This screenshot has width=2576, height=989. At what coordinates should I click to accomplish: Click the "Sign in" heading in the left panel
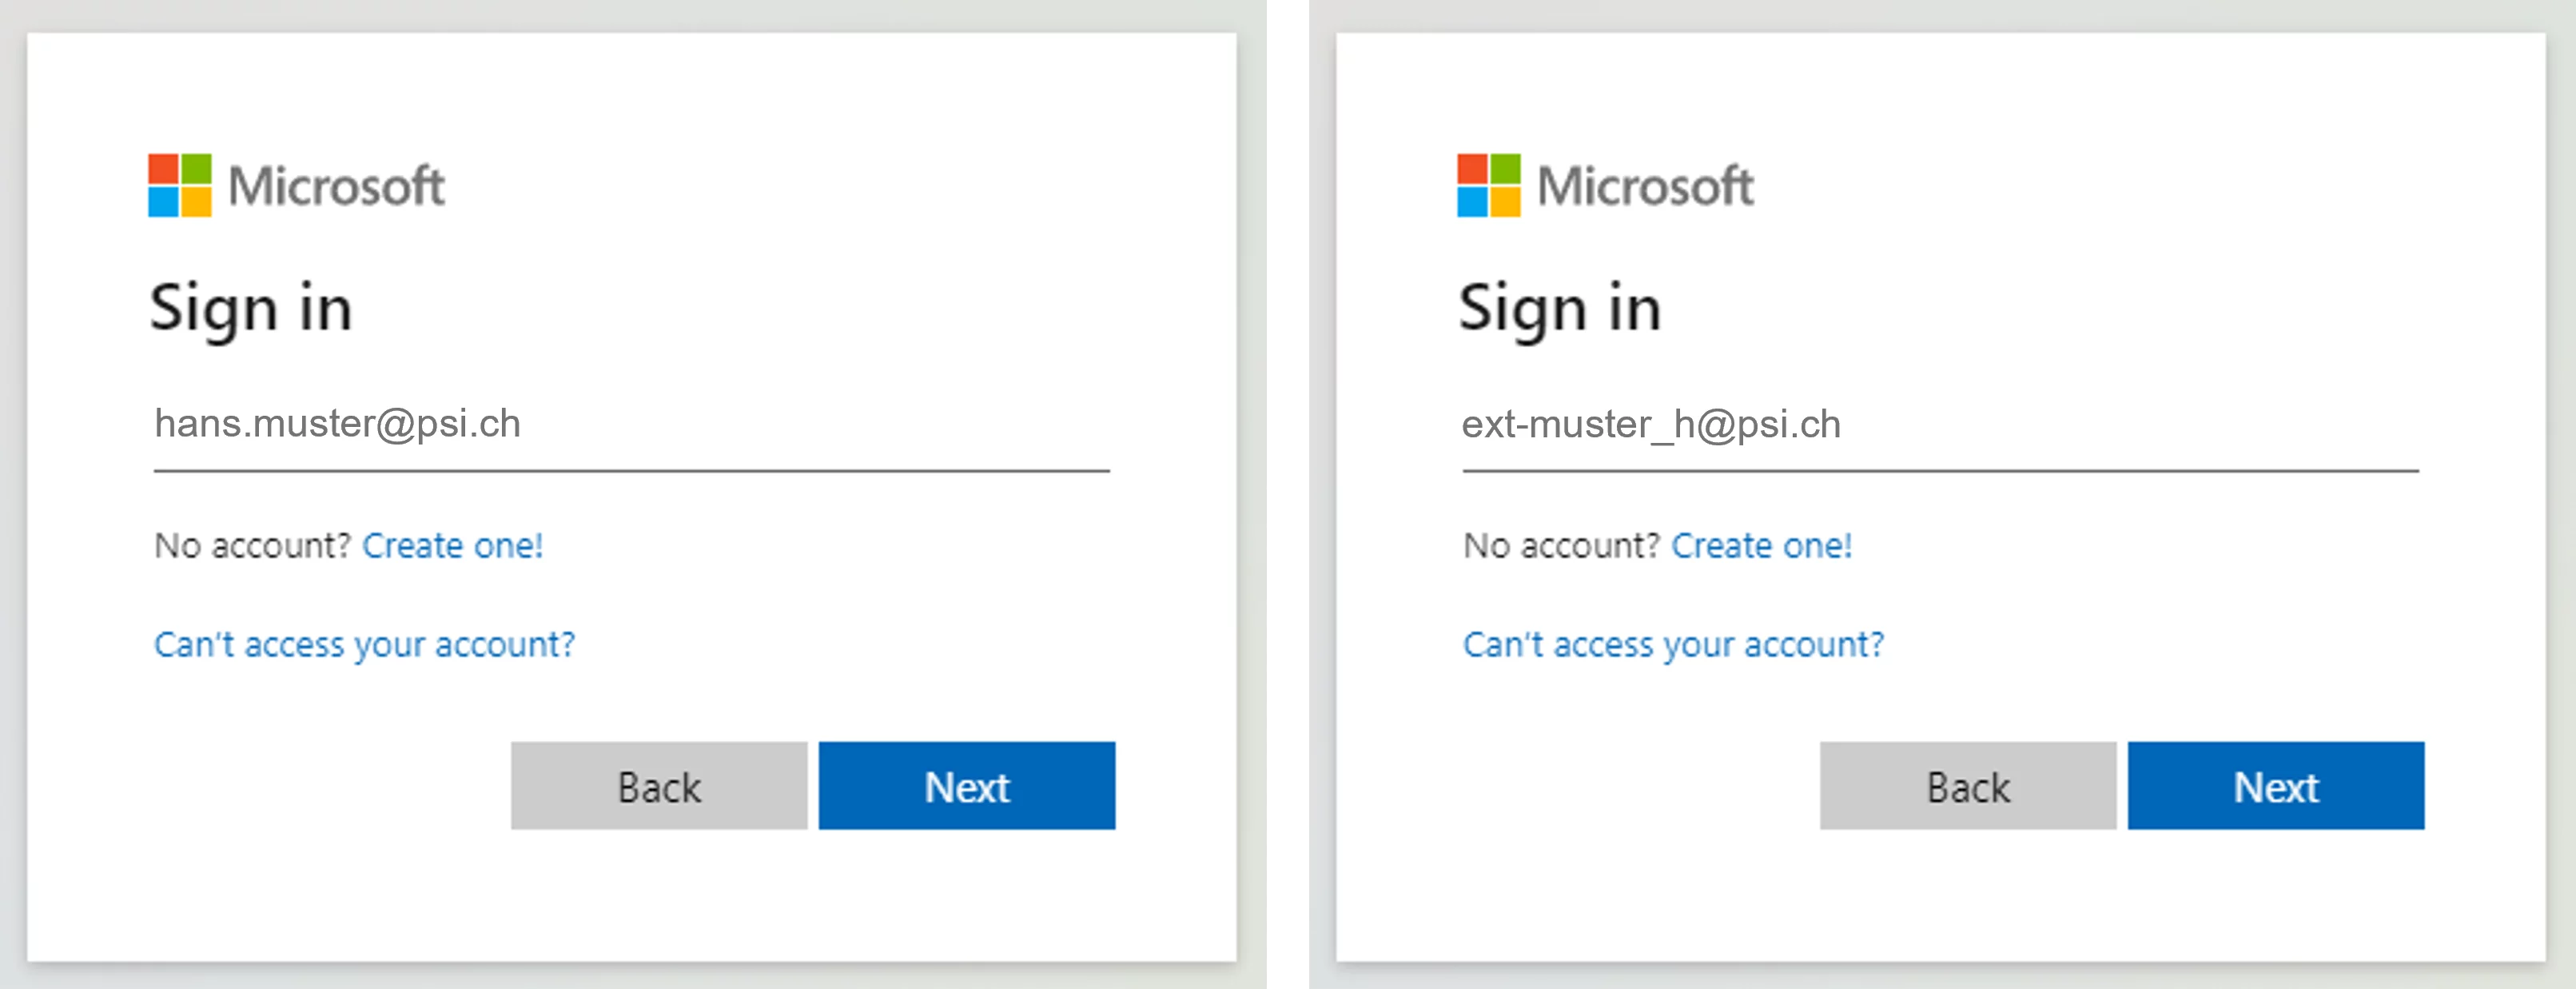pyautogui.click(x=251, y=309)
